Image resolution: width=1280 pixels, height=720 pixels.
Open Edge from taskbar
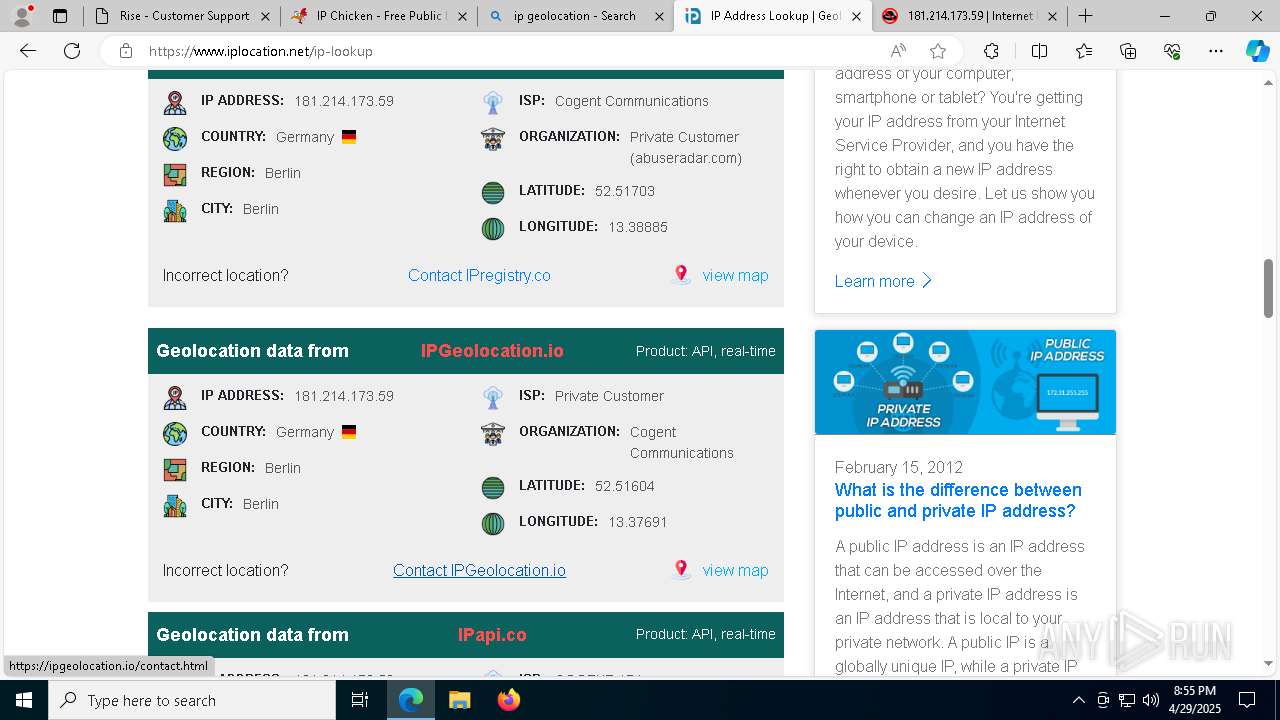[x=411, y=700]
